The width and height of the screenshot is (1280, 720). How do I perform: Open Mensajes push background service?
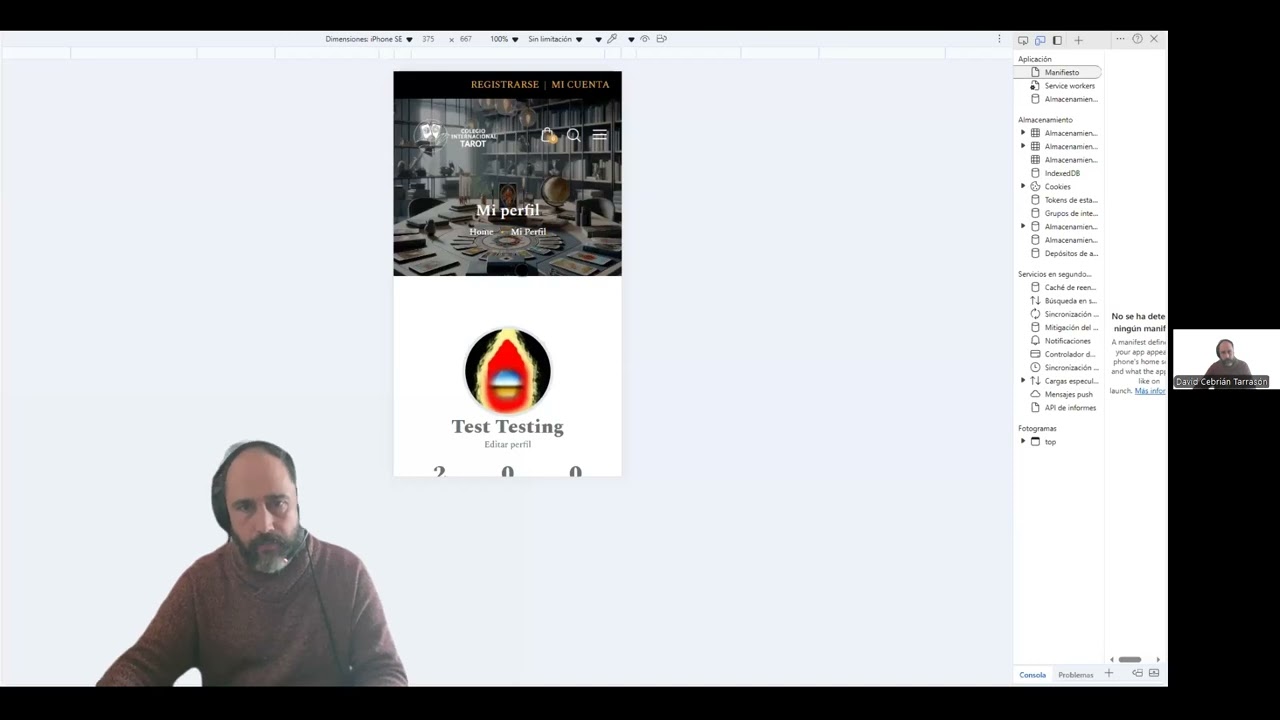point(1060,394)
